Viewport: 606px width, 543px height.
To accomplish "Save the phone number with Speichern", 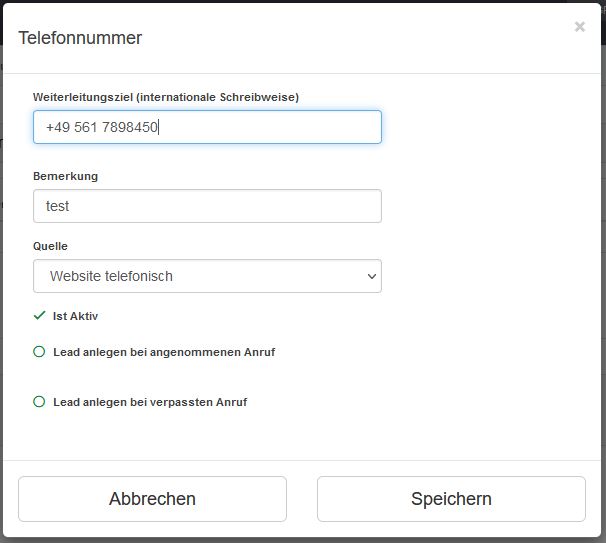I will point(451,499).
